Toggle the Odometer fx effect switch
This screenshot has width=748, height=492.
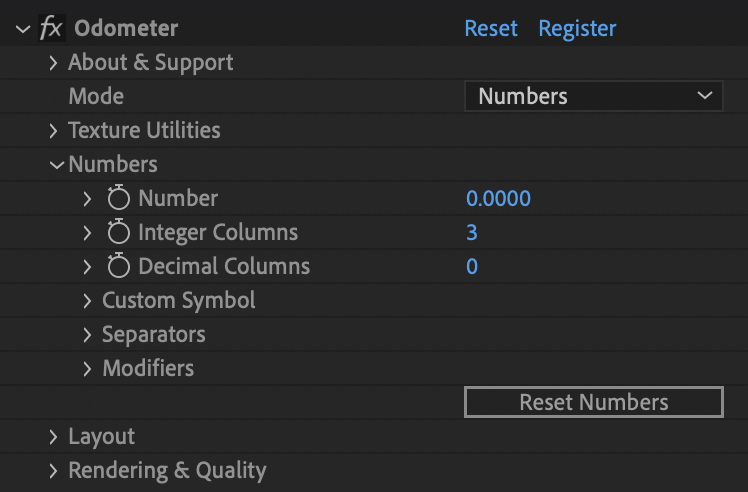pos(51,28)
